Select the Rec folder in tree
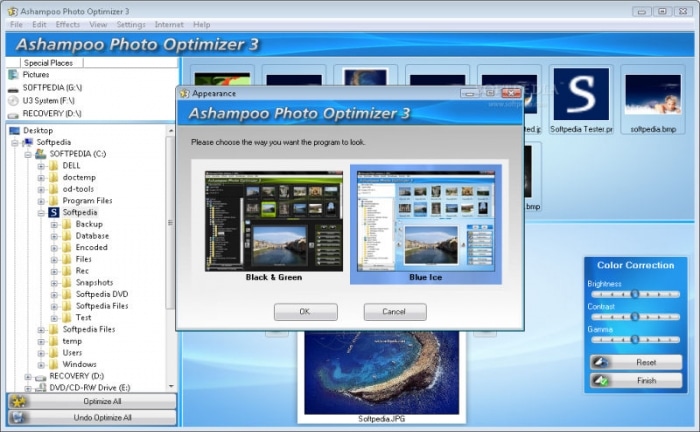 coord(82,271)
